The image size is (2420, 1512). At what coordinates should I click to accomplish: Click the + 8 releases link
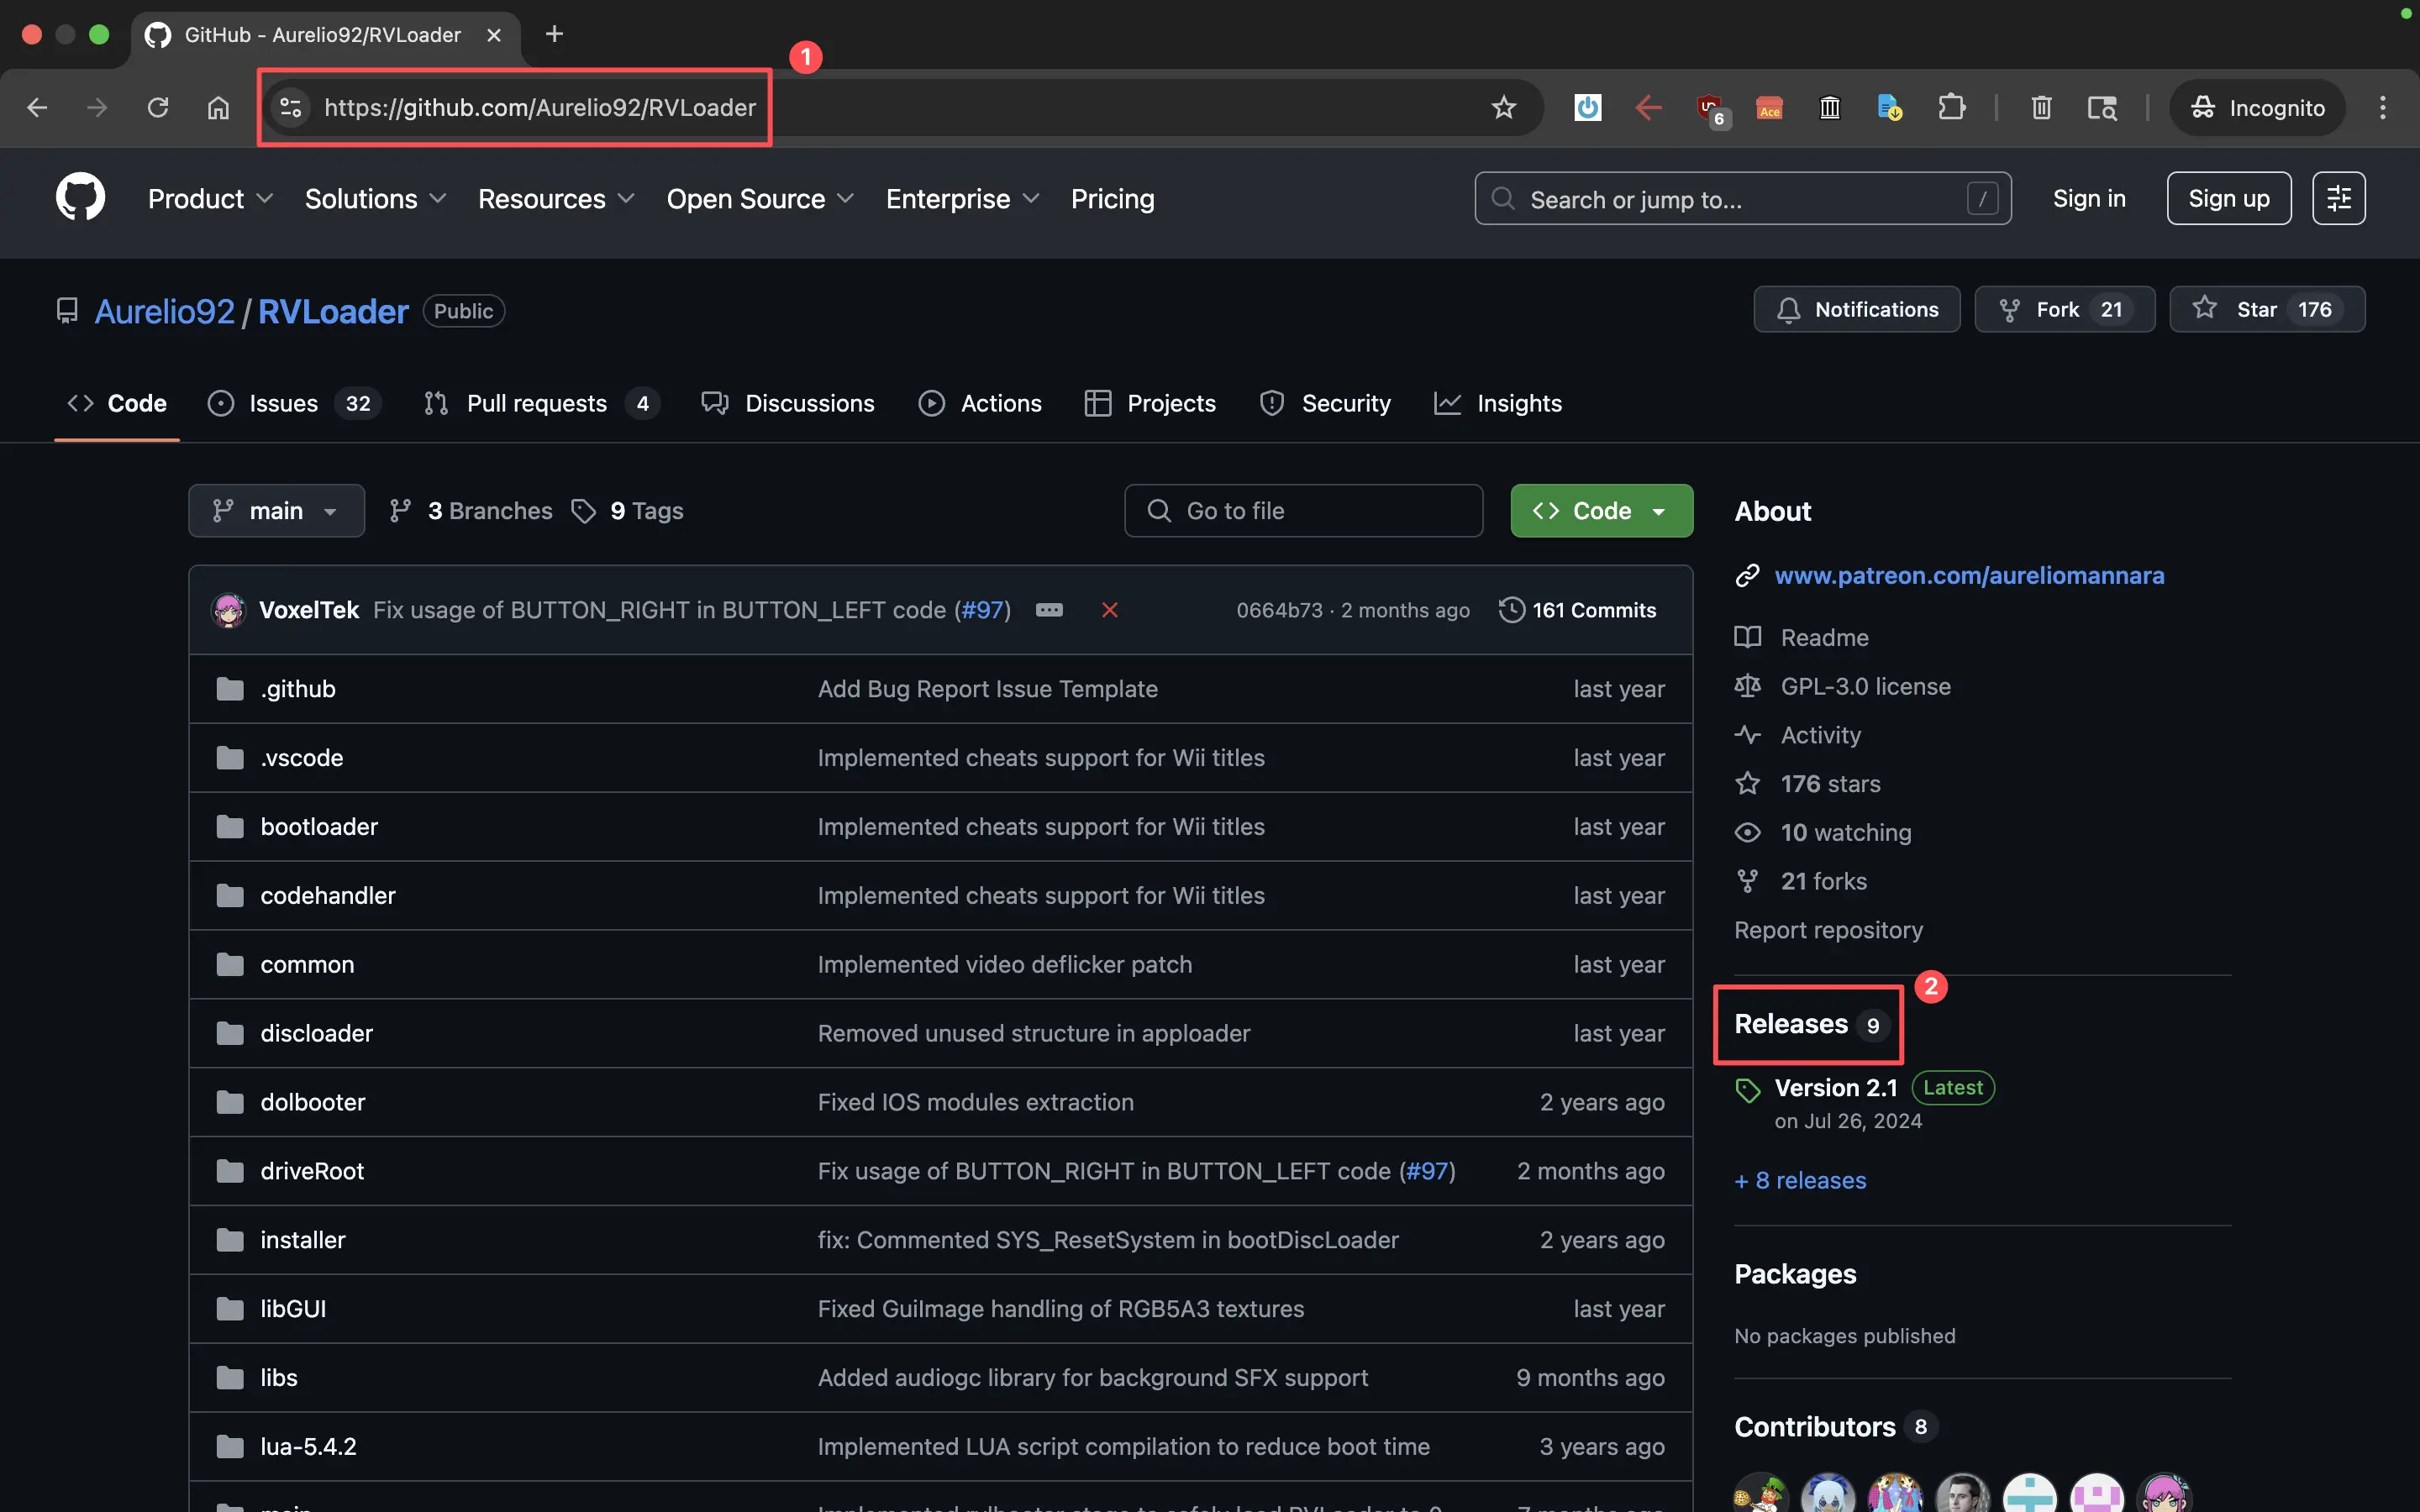tap(1800, 1180)
